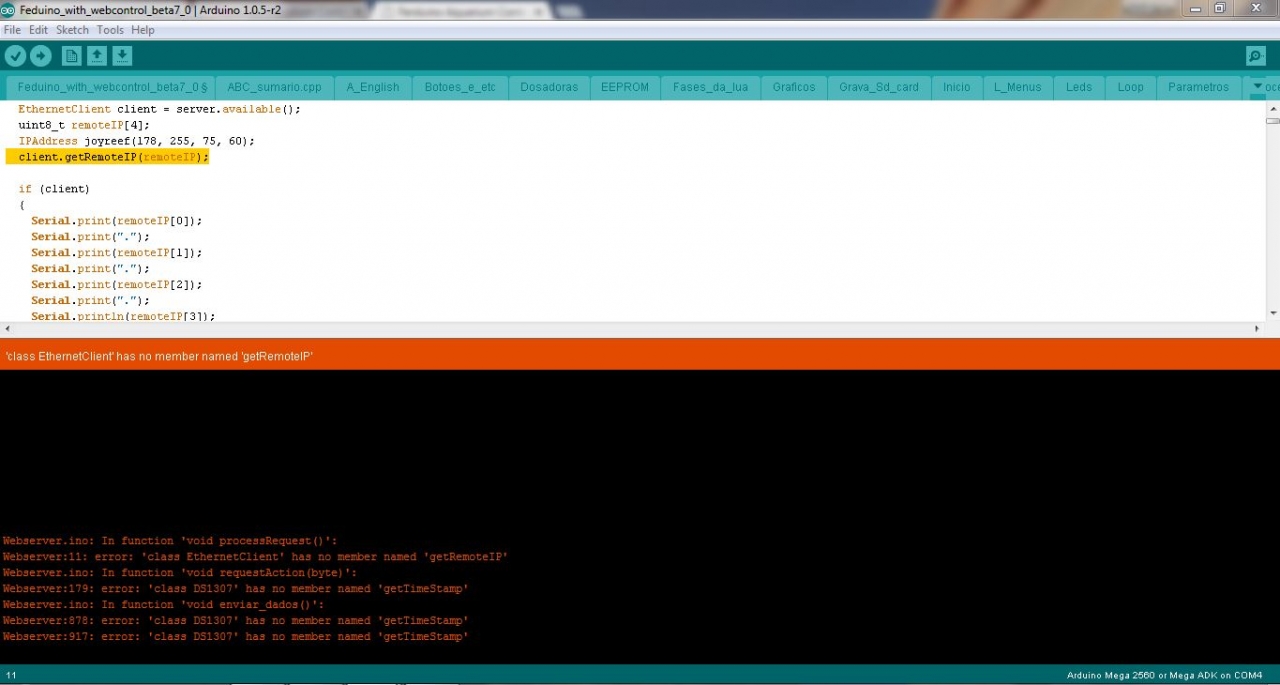Expand the tab list dropdown arrow
Screen dimensions: 1280x685
1258,87
